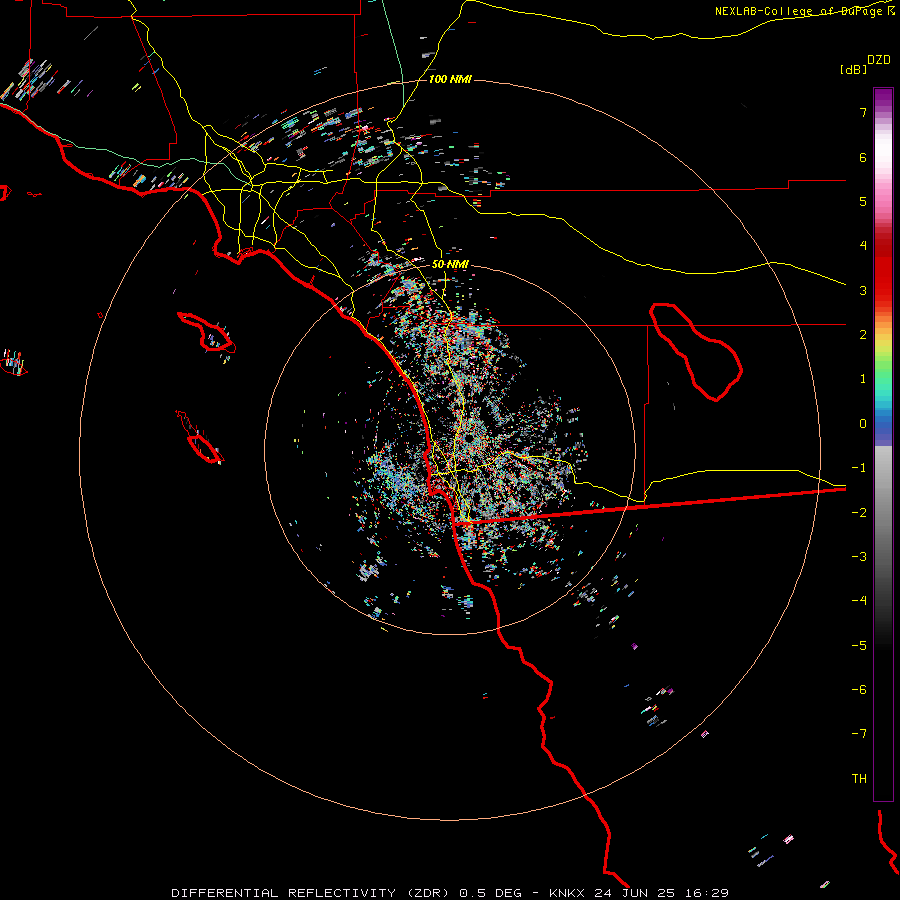Screen dimensions: 900x900
Task: Click the 0.5 DEG elevation label
Action: point(490,893)
